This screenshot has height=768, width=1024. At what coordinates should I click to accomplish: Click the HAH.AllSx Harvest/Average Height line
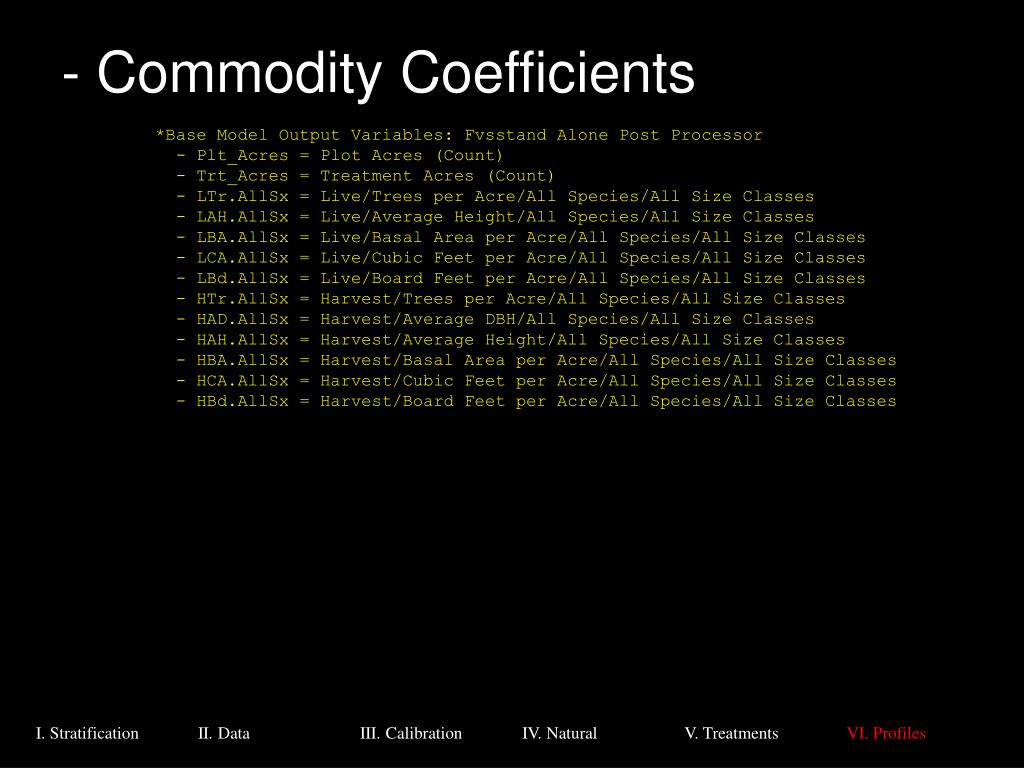coord(510,340)
